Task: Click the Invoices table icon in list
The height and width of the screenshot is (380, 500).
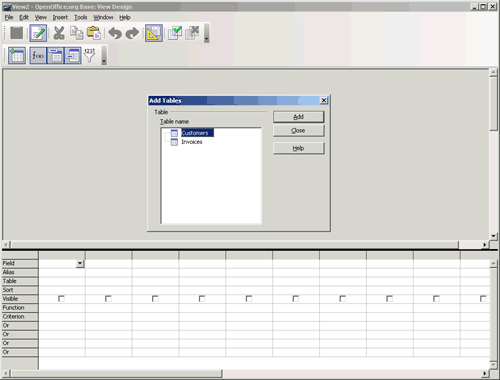Action: coord(174,142)
